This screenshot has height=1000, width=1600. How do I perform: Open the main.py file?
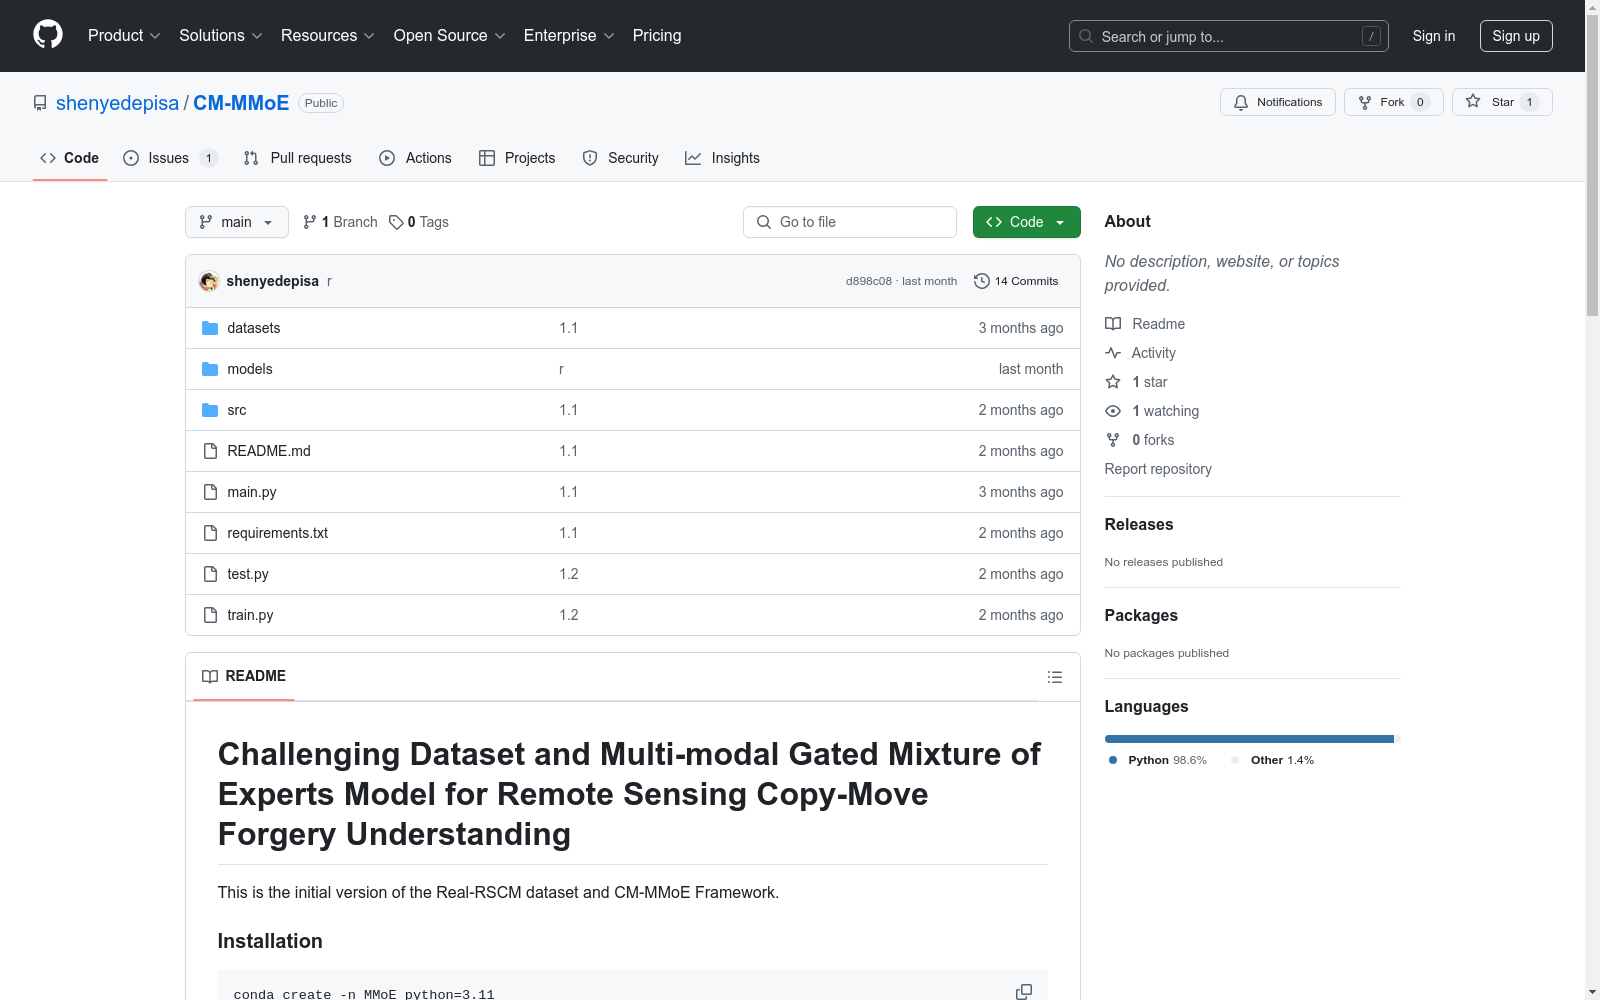pyautogui.click(x=252, y=492)
